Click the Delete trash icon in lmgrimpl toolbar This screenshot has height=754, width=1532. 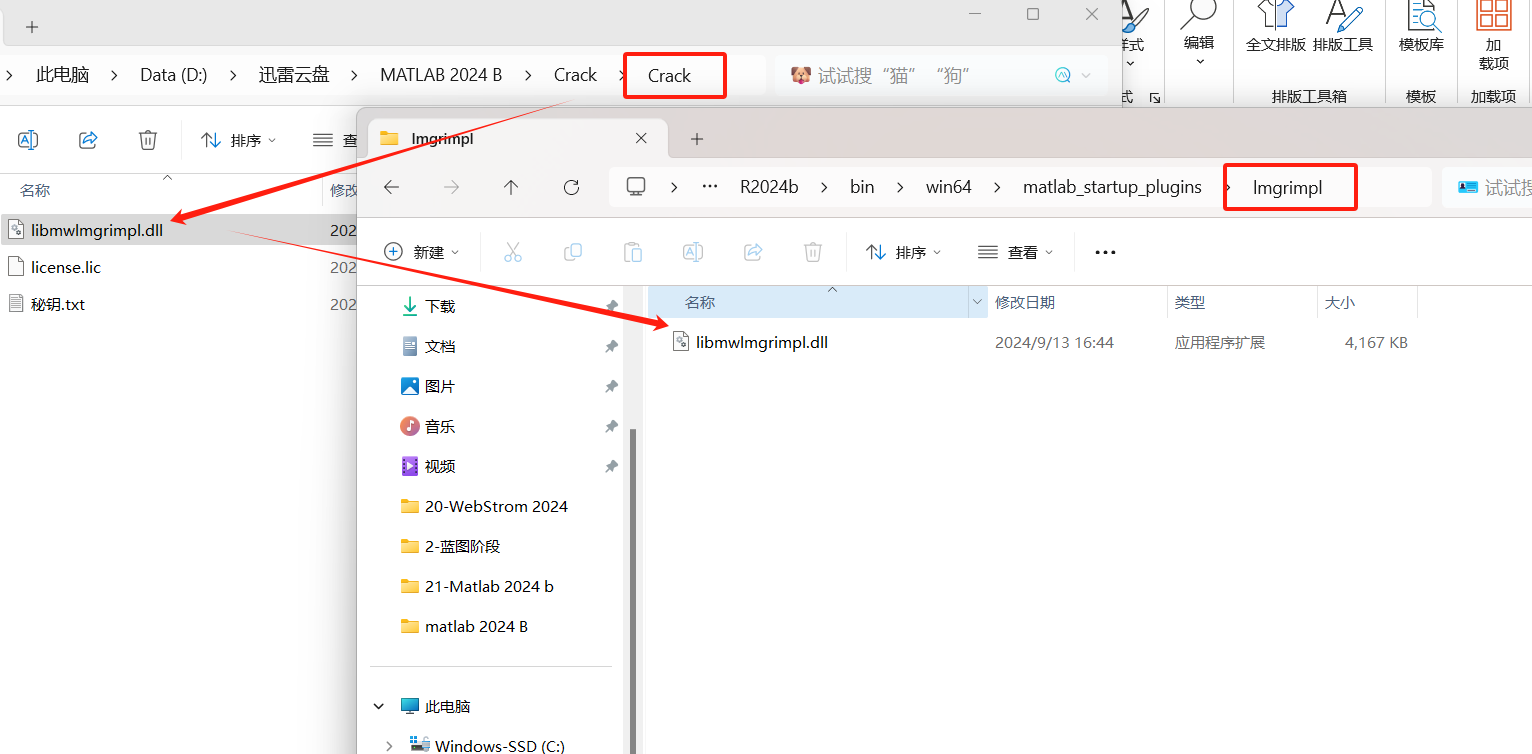coord(813,252)
